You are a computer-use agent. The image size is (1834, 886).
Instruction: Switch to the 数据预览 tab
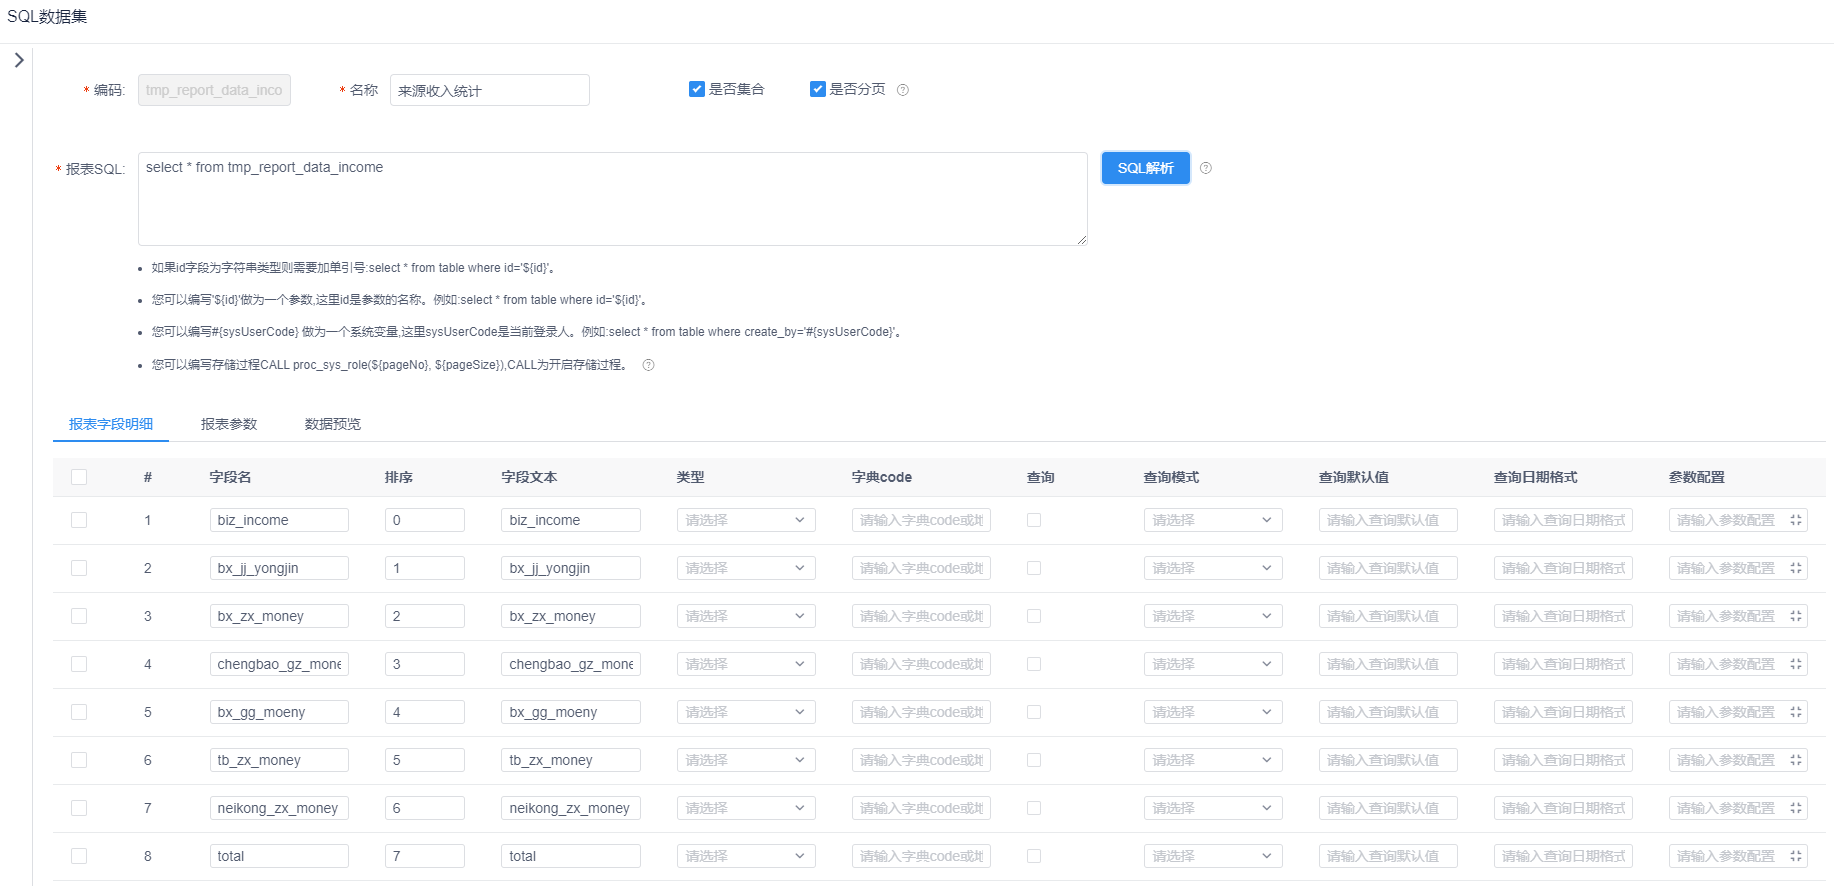[x=333, y=424]
